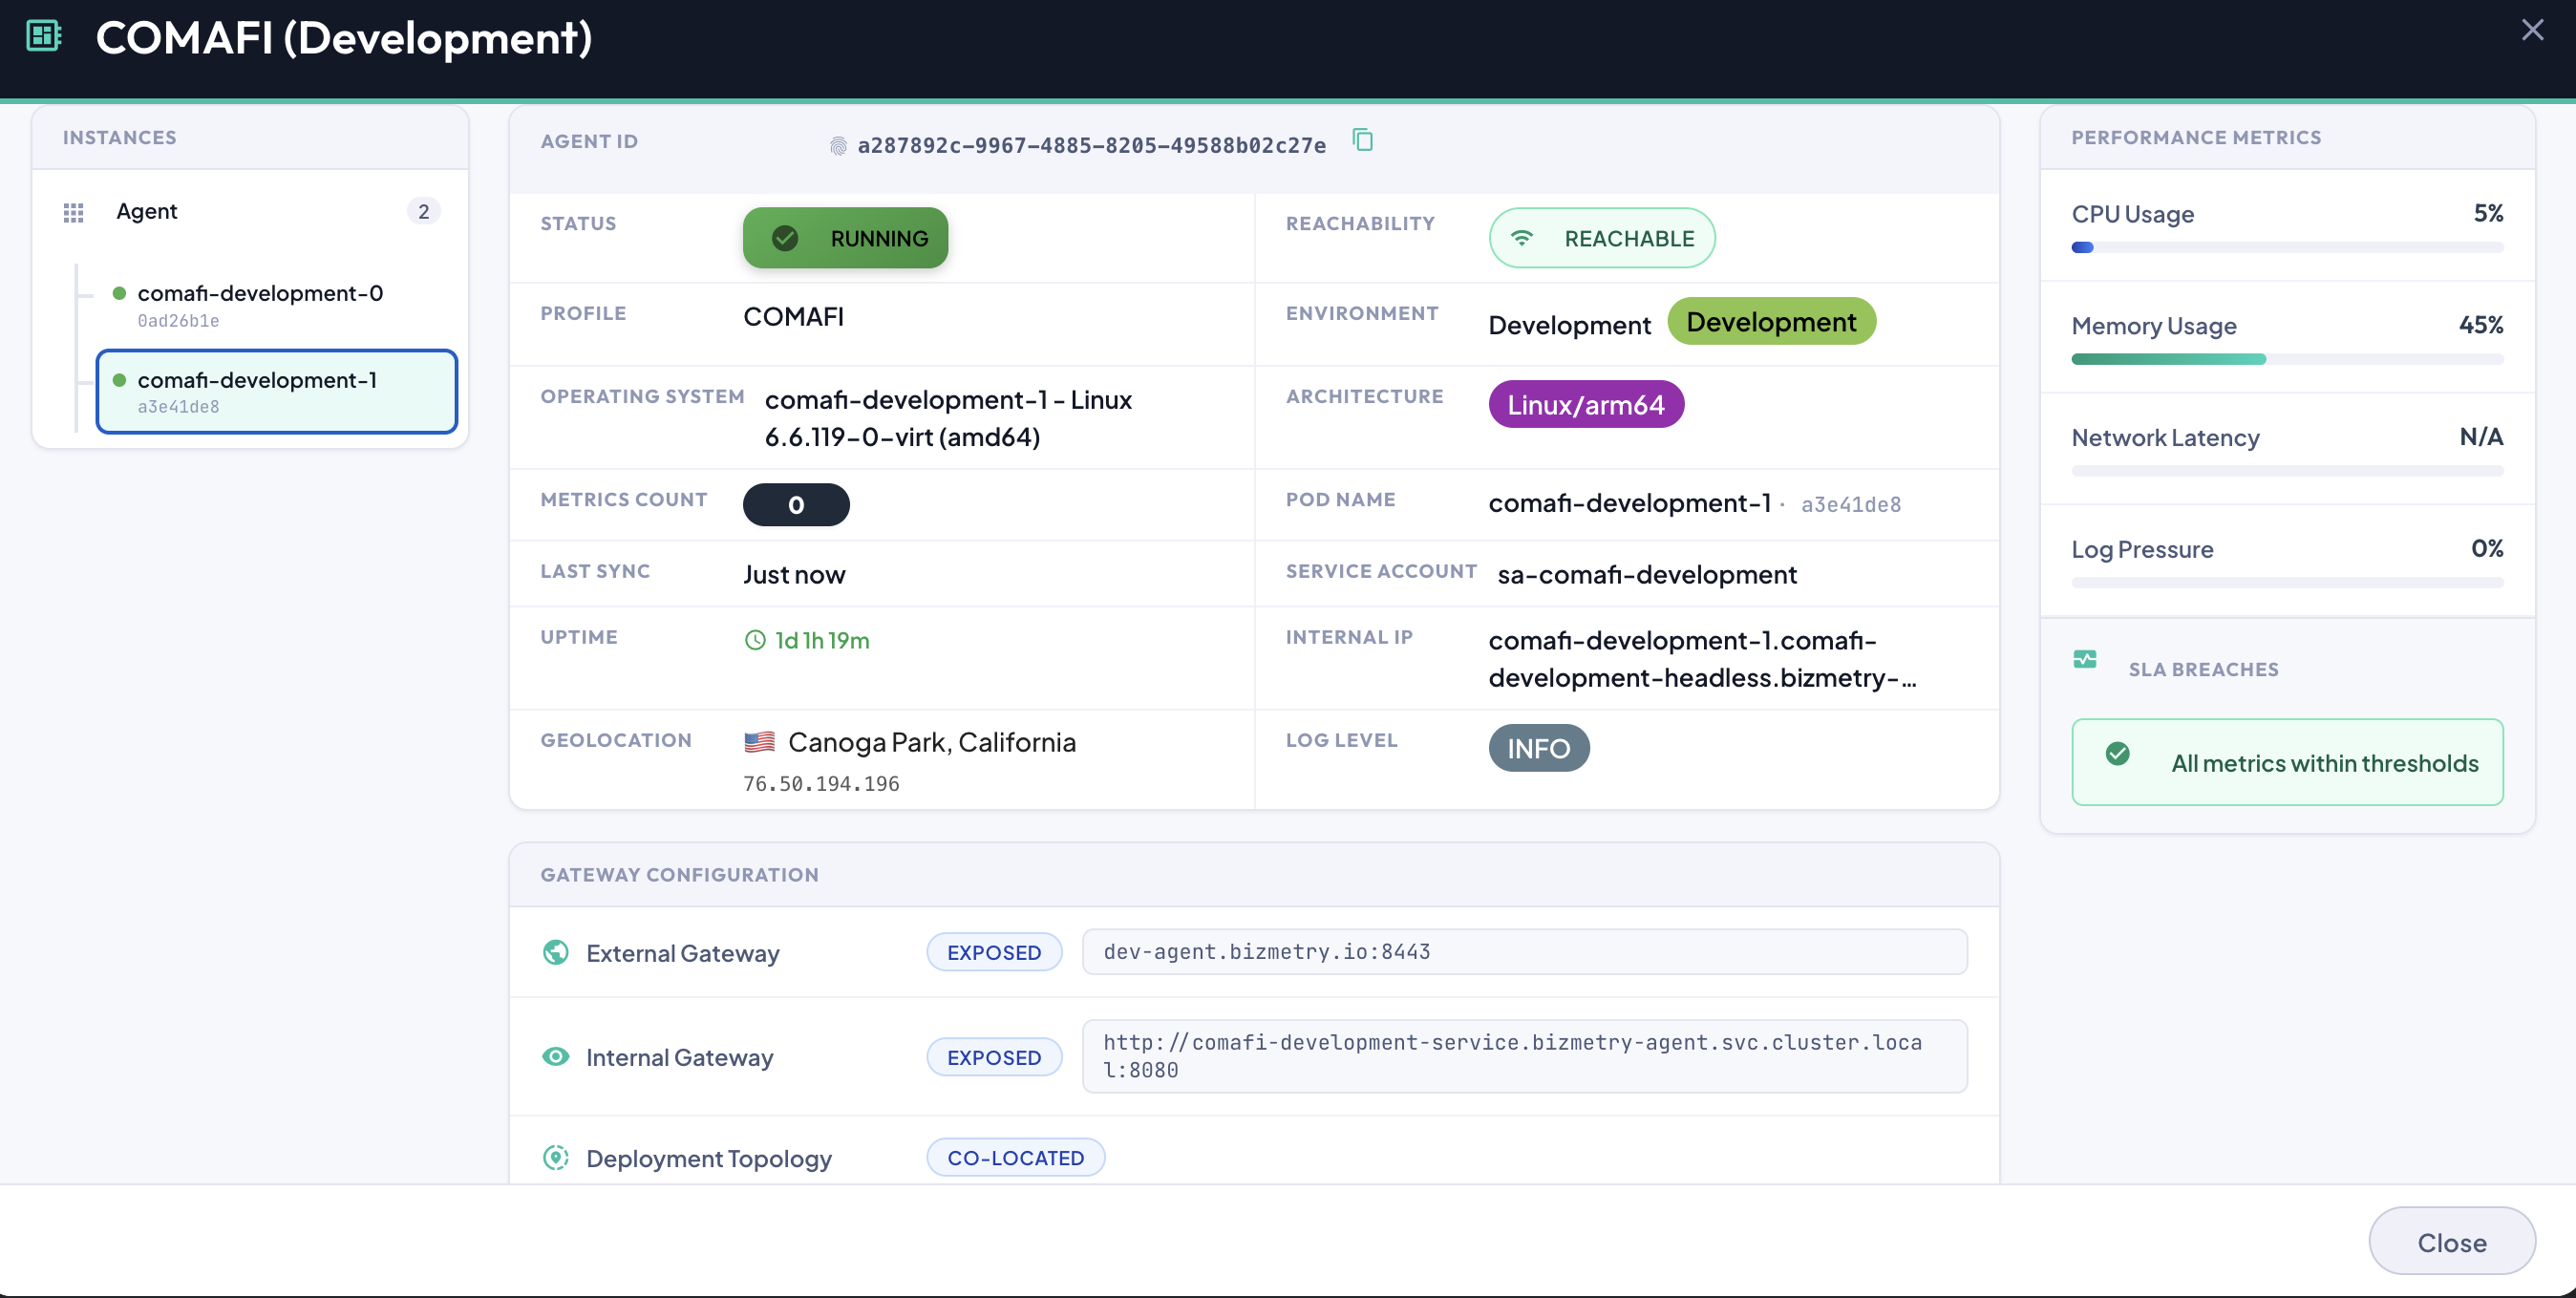Click Internal Gateway EXPOSED badge
2576x1298 pixels.
pyautogui.click(x=994, y=1057)
